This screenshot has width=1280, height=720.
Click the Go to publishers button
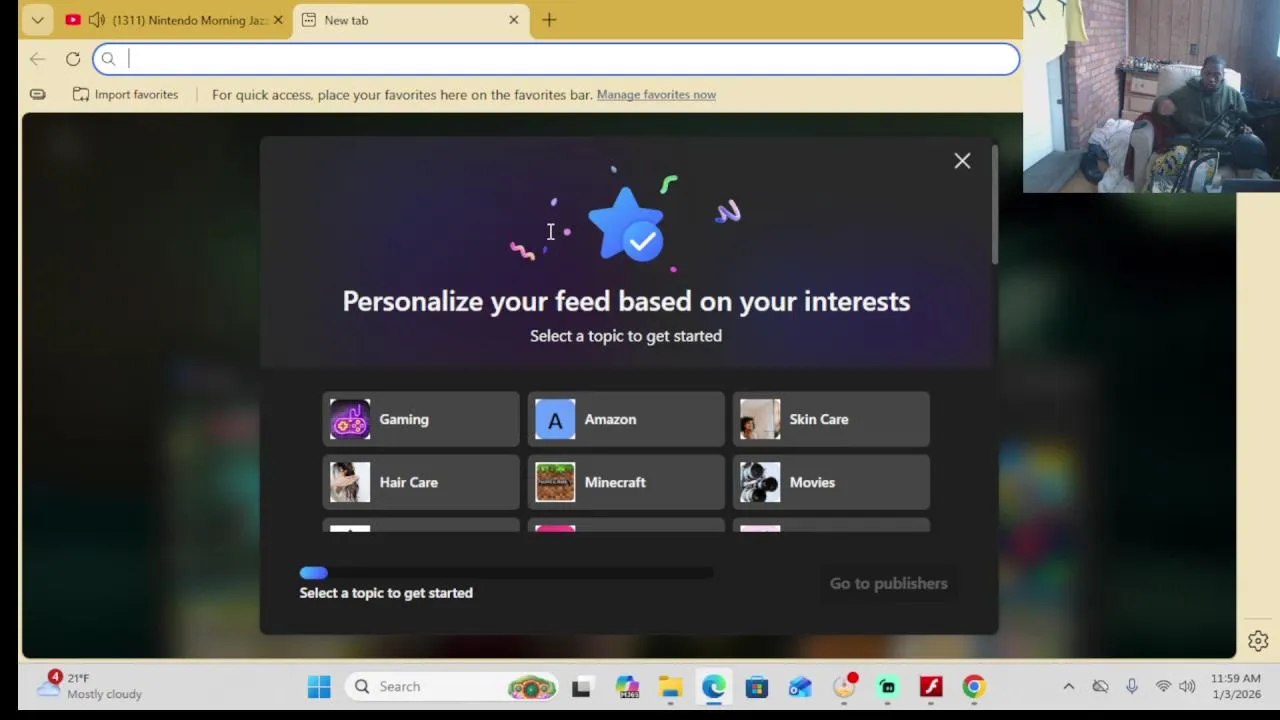[x=888, y=583]
